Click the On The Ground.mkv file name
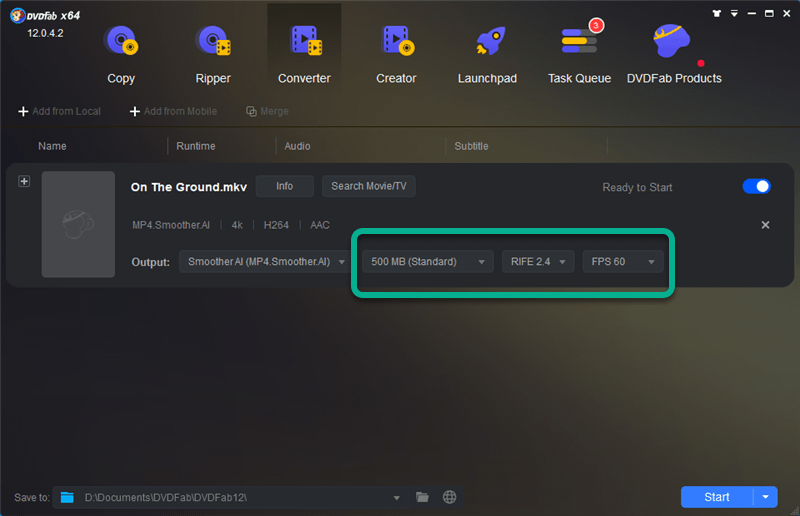Screen dimensions: 800x516 tap(189, 187)
